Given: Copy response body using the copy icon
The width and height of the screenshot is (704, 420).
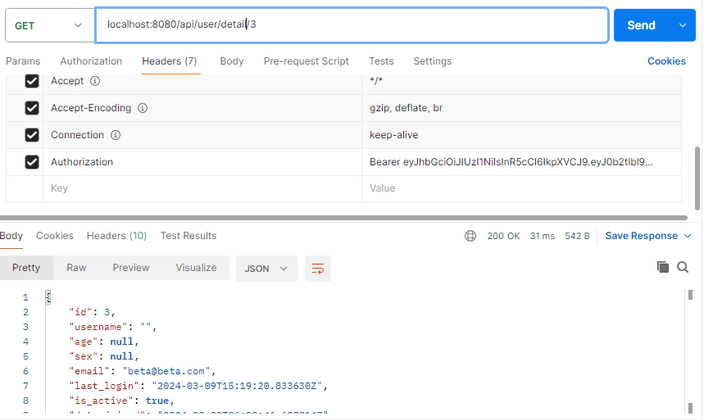Looking at the screenshot, I should point(662,267).
